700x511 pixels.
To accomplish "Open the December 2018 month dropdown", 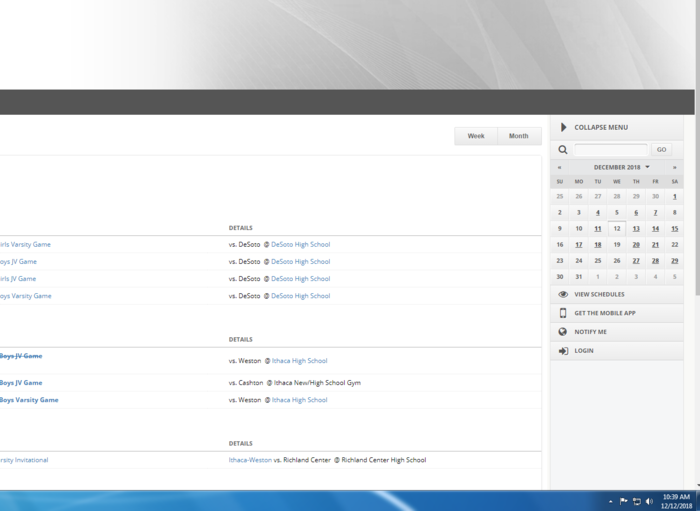I will tap(621, 167).
